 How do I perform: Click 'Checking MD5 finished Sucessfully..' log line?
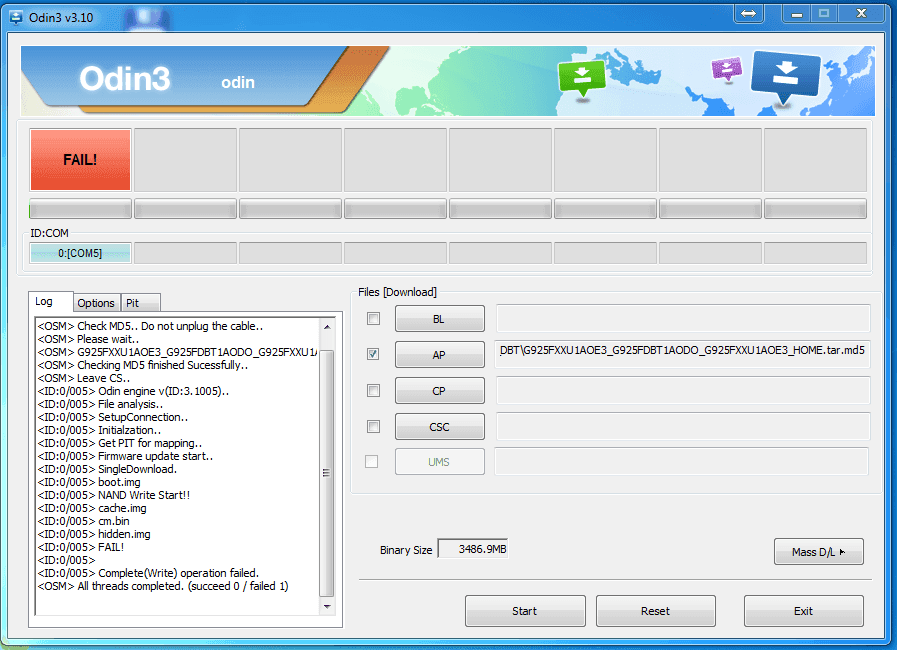(x=142, y=365)
